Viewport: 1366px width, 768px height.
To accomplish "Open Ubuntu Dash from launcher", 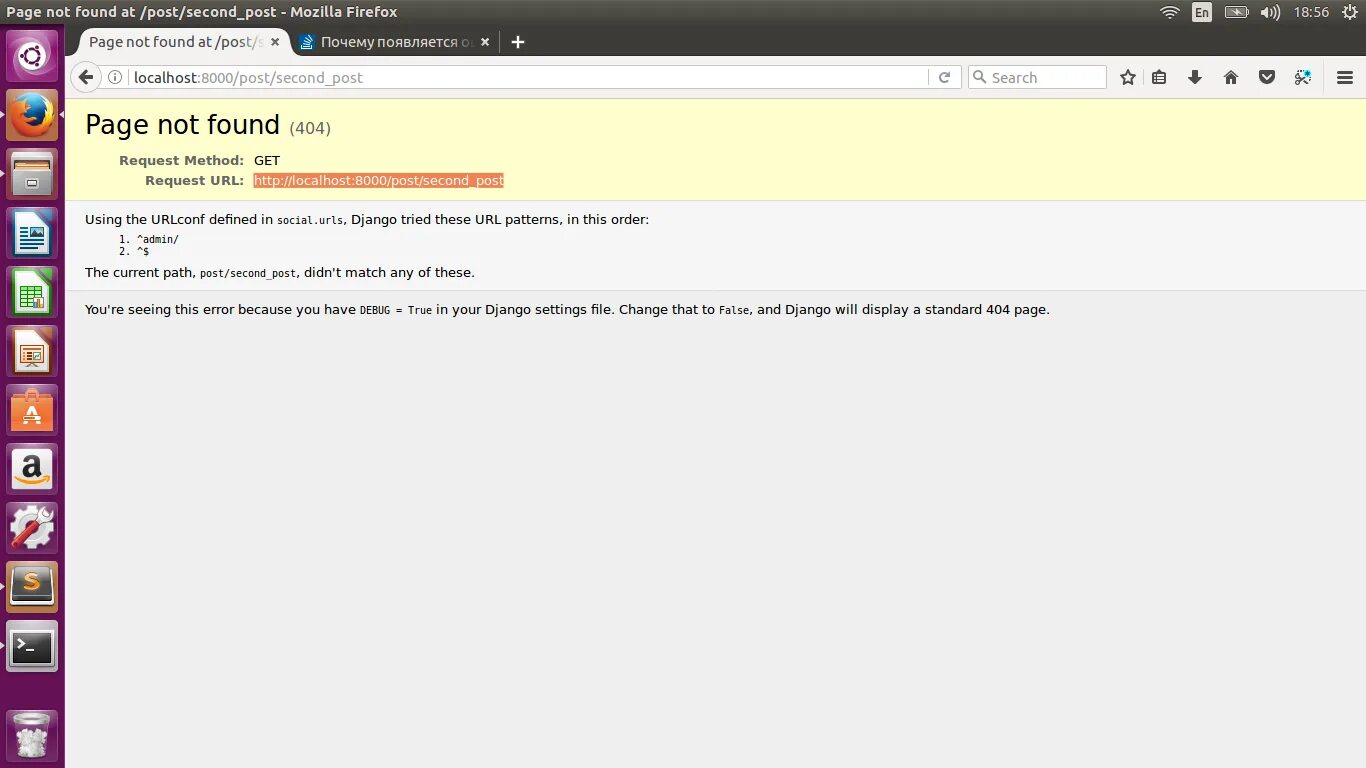I will (x=32, y=56).
